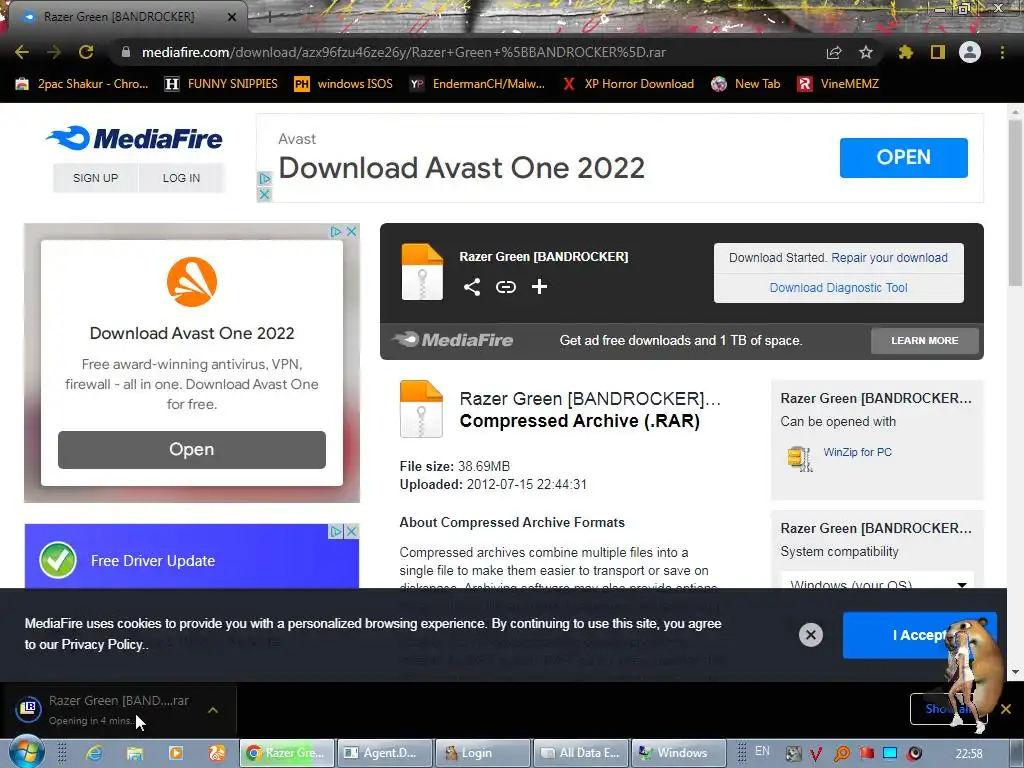Launch Internet Explorer from taskbar
1024x768 pixels.
click(x=94, y=753)
